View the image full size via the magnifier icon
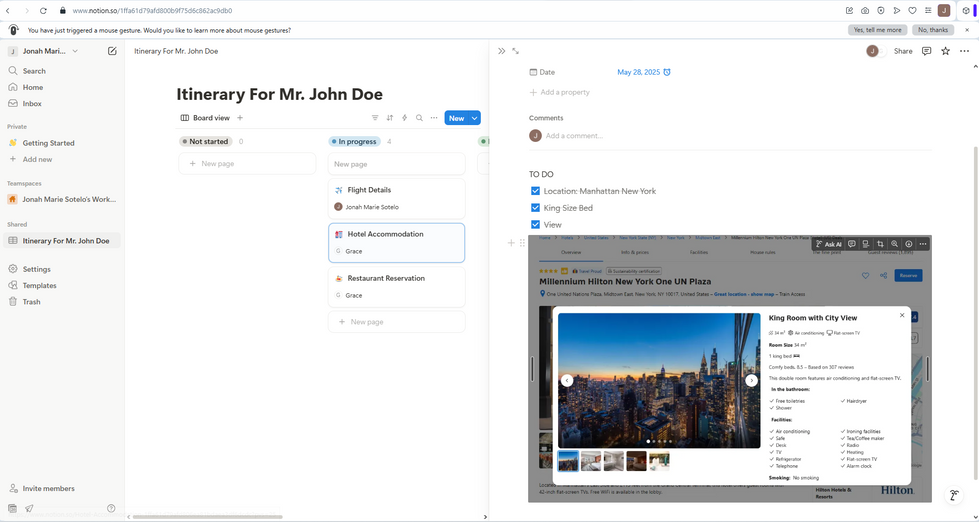The image size is (979, 522). pyautogui.click(x=895, y=244)
